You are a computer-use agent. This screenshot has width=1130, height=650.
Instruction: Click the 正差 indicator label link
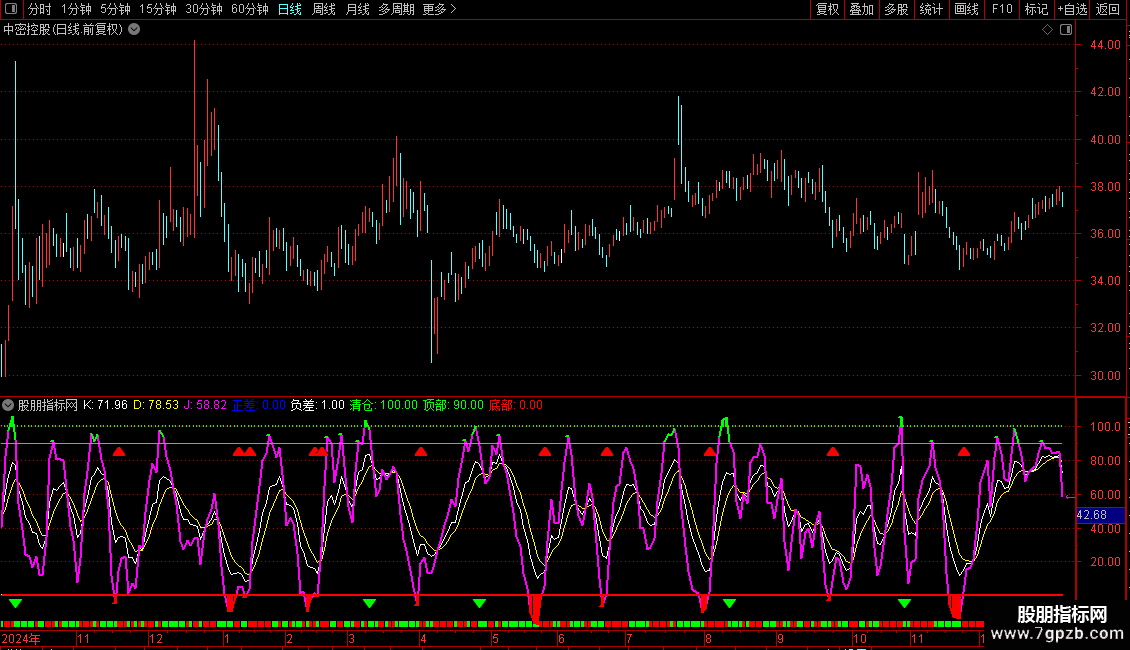coord(244,405)
